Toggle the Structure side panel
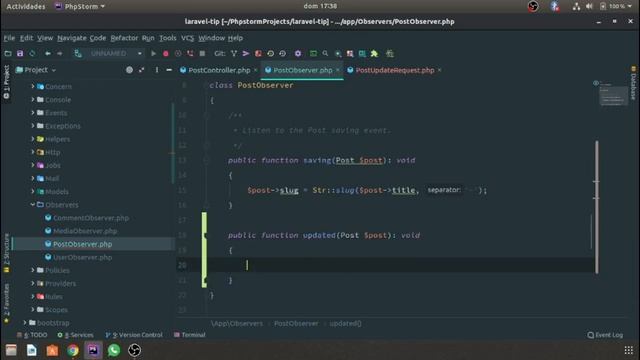 [6, 253]
